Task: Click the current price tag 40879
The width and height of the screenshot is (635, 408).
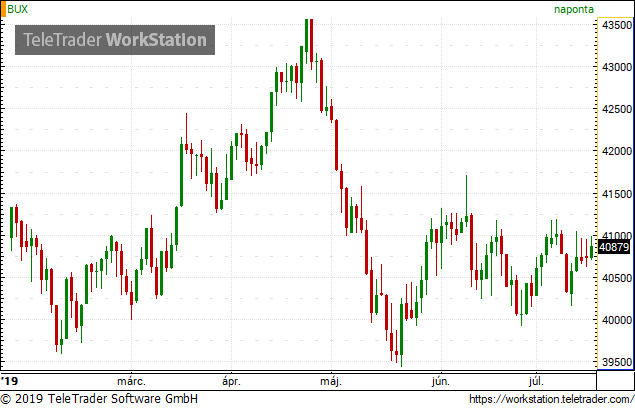Action: click(614, 247)
